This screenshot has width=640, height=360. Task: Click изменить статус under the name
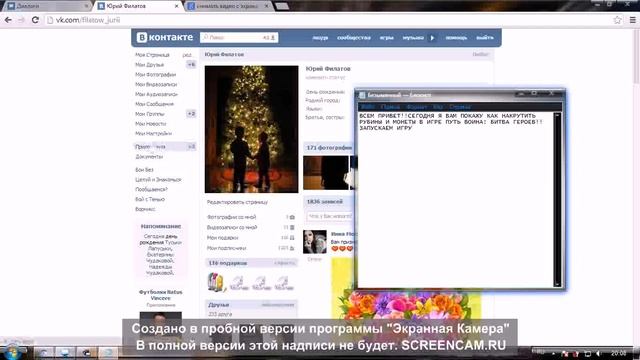click(x=325, y=78)
